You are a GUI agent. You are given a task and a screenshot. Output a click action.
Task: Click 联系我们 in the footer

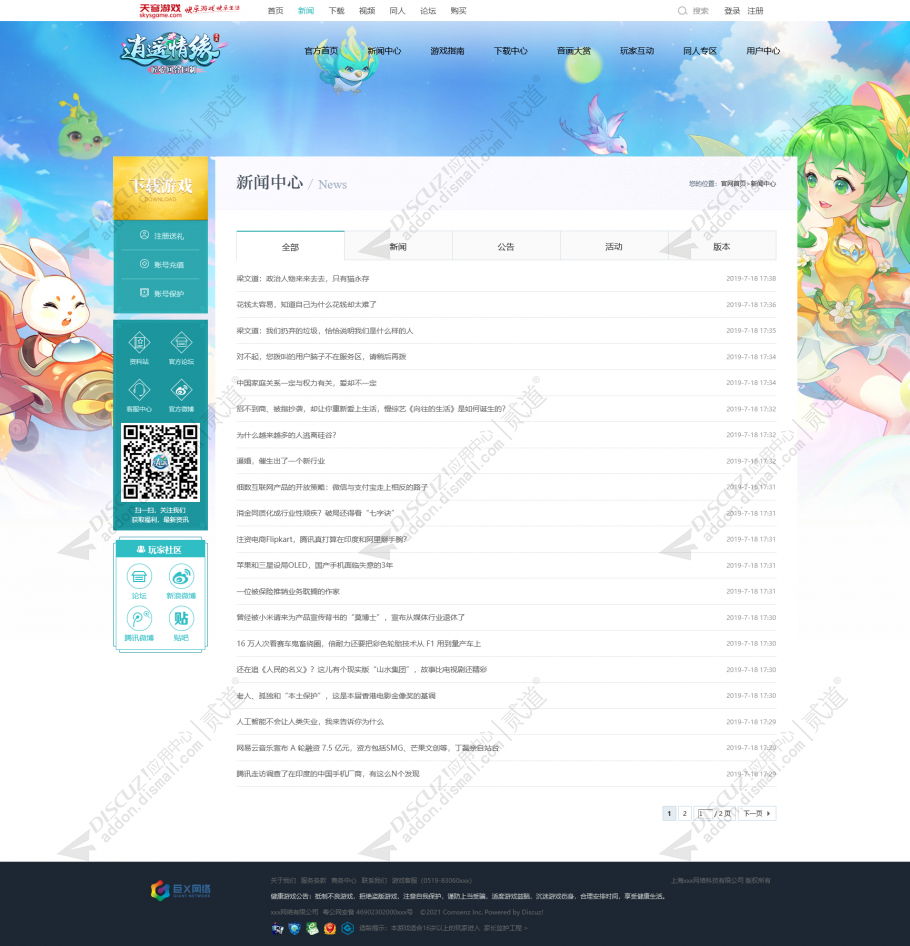click(374, 880)
